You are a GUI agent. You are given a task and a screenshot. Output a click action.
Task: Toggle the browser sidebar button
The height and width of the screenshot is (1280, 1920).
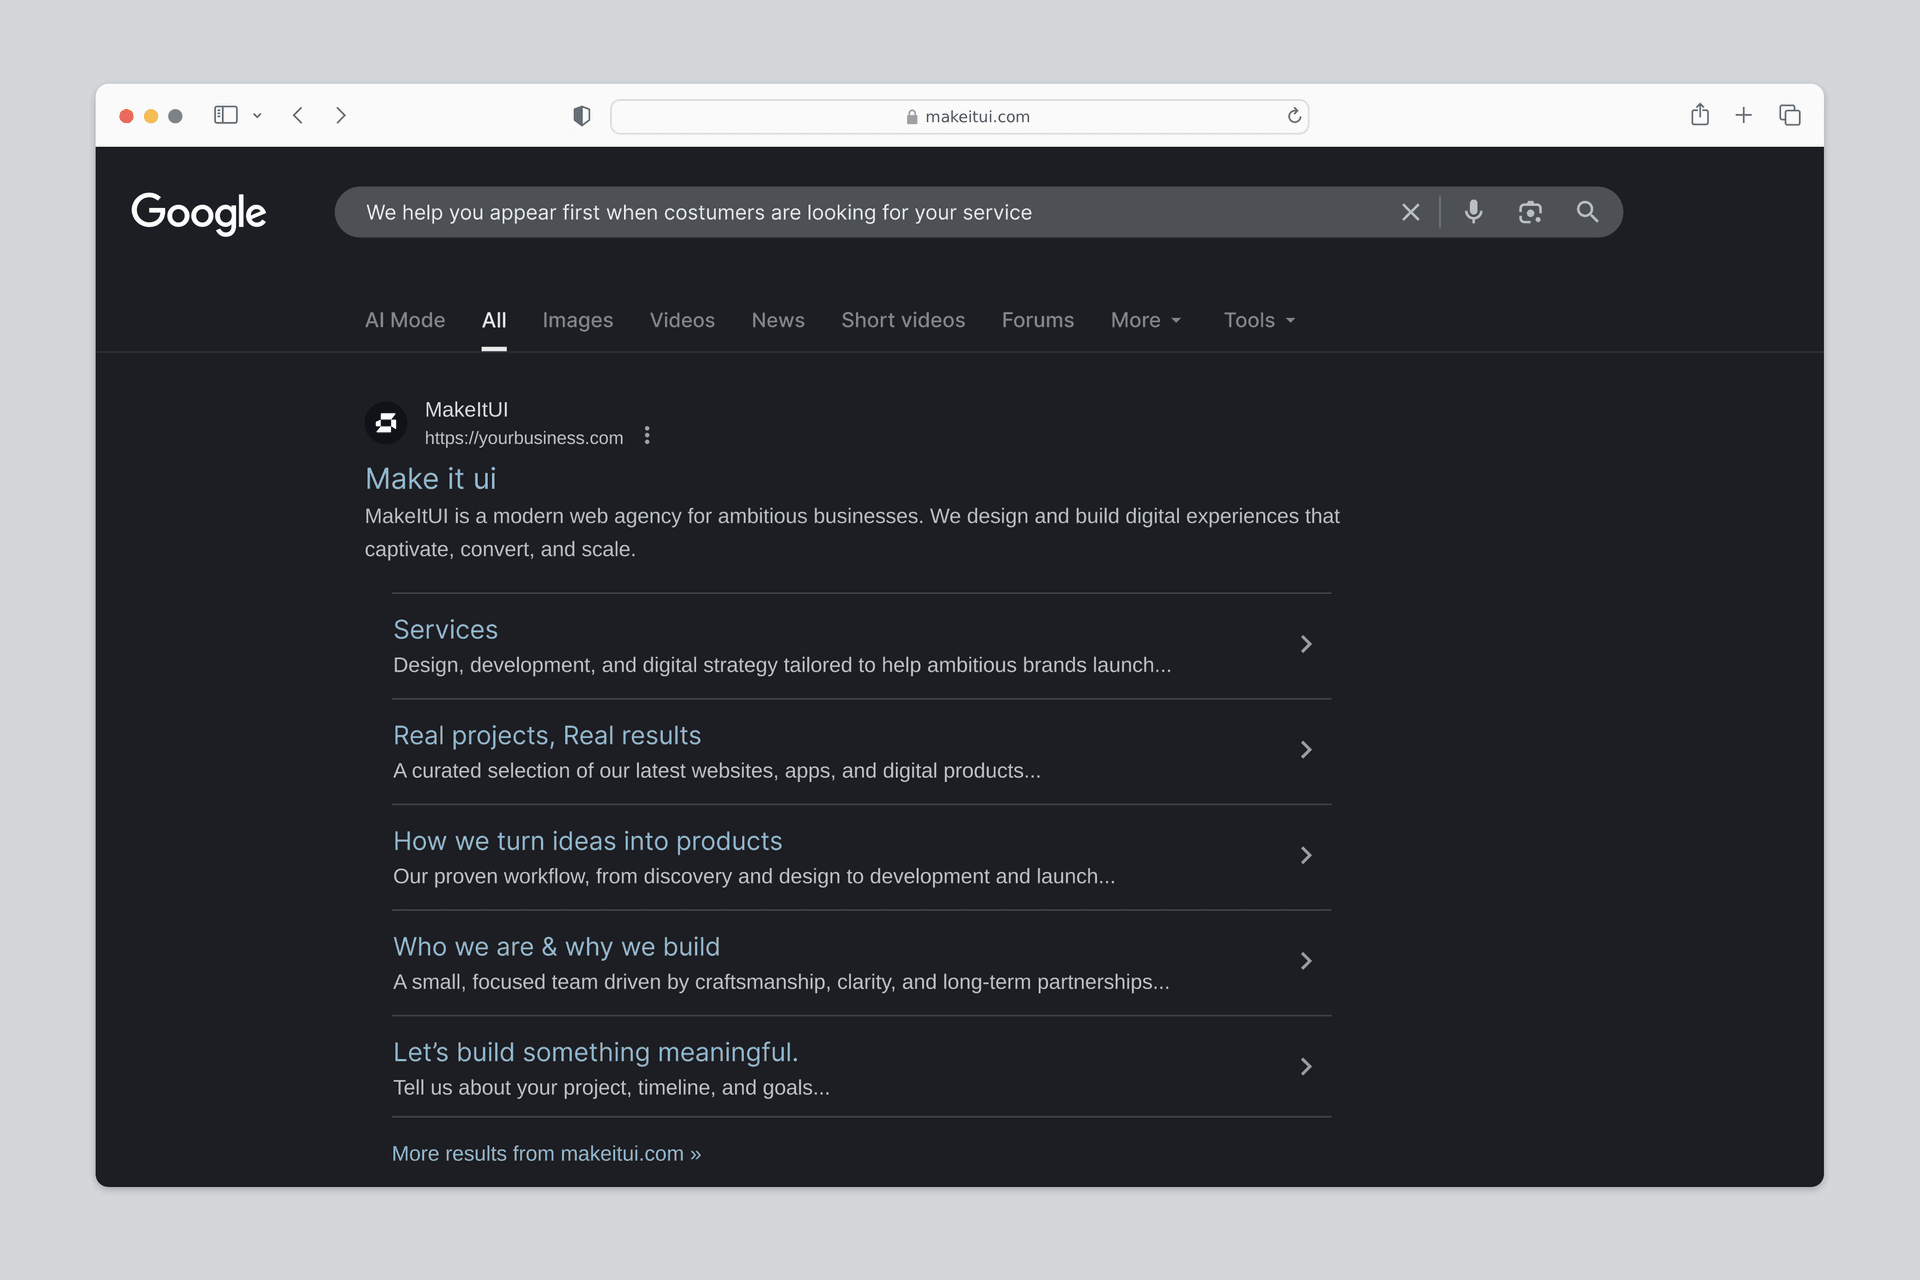click(x=226, y=115)
